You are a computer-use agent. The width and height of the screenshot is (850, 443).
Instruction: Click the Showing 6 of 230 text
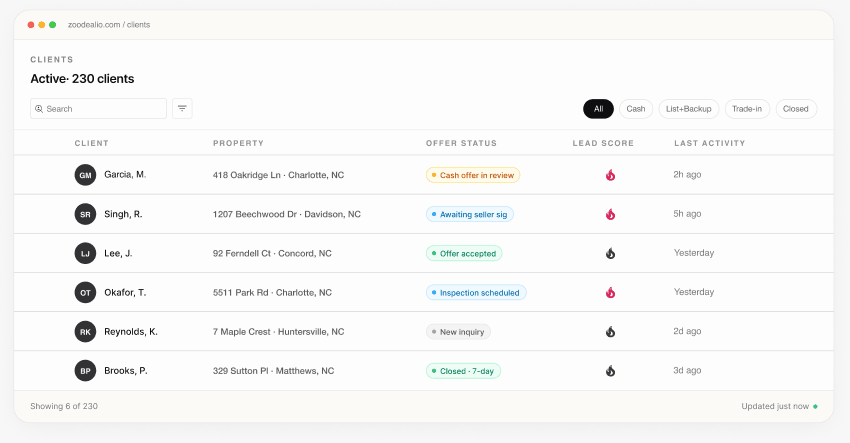(x=64, y=406)
